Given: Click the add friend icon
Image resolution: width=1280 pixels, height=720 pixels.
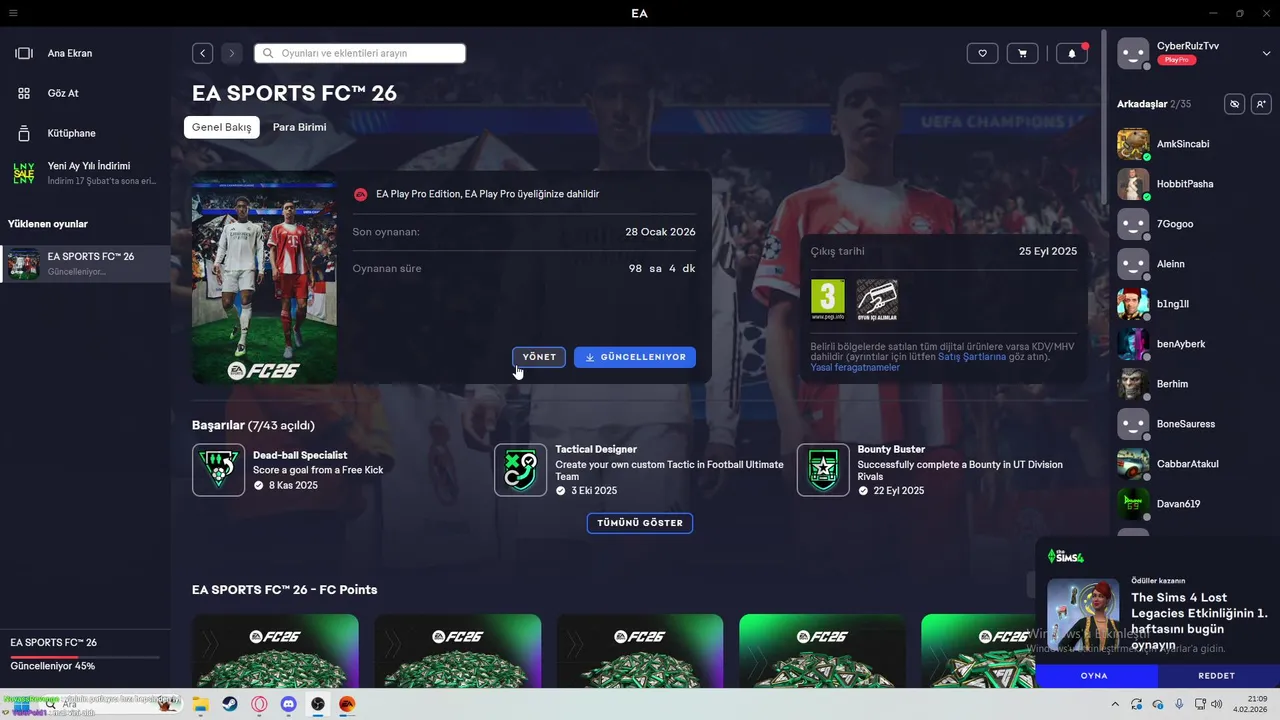Looking at the screenshot, I should tap(1261, 104).
